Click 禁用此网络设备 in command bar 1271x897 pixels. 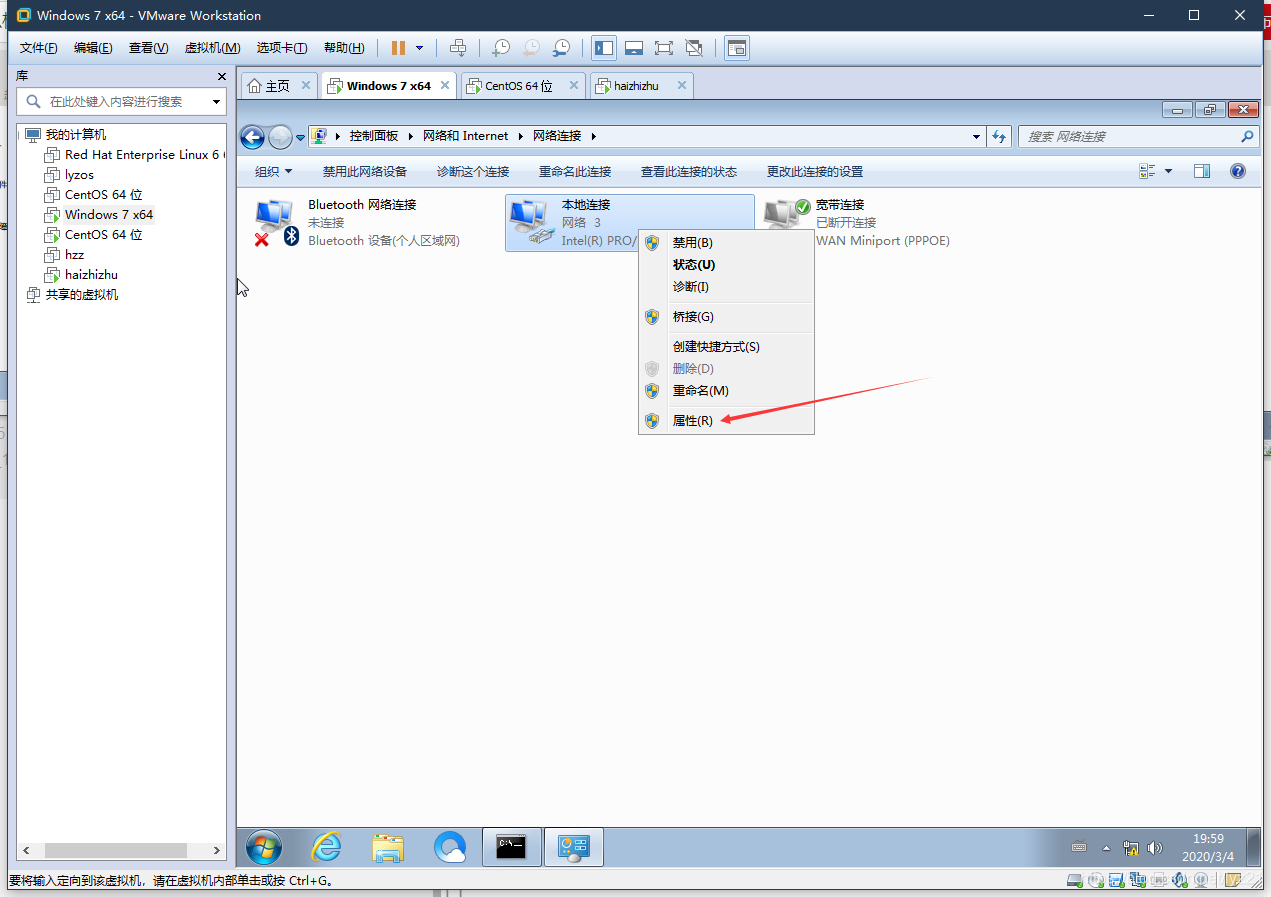365,172
